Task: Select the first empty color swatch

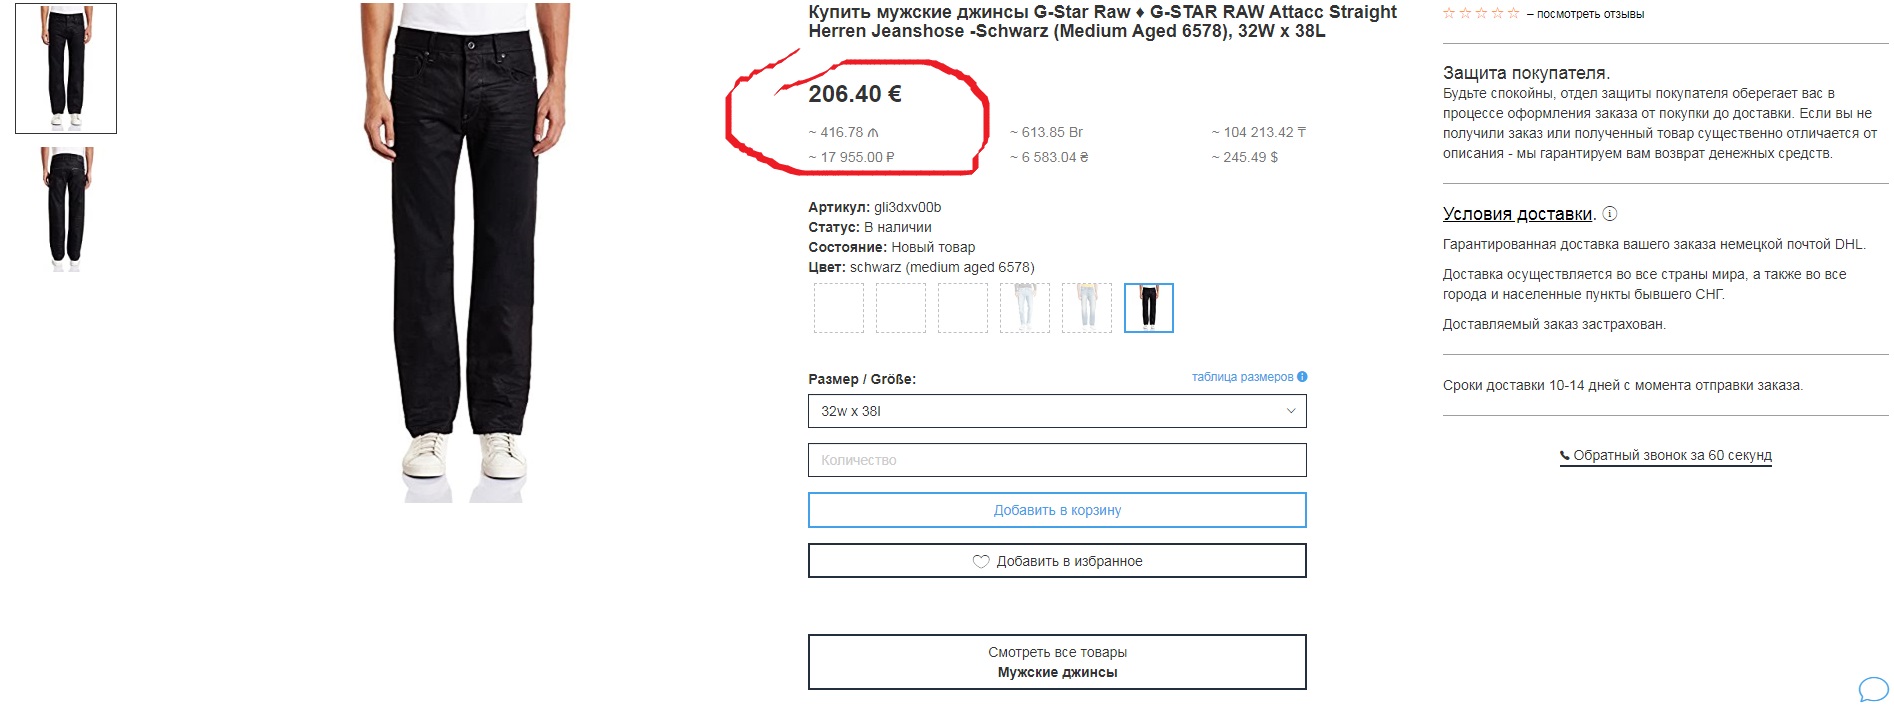Action: (x=838, y=308)
